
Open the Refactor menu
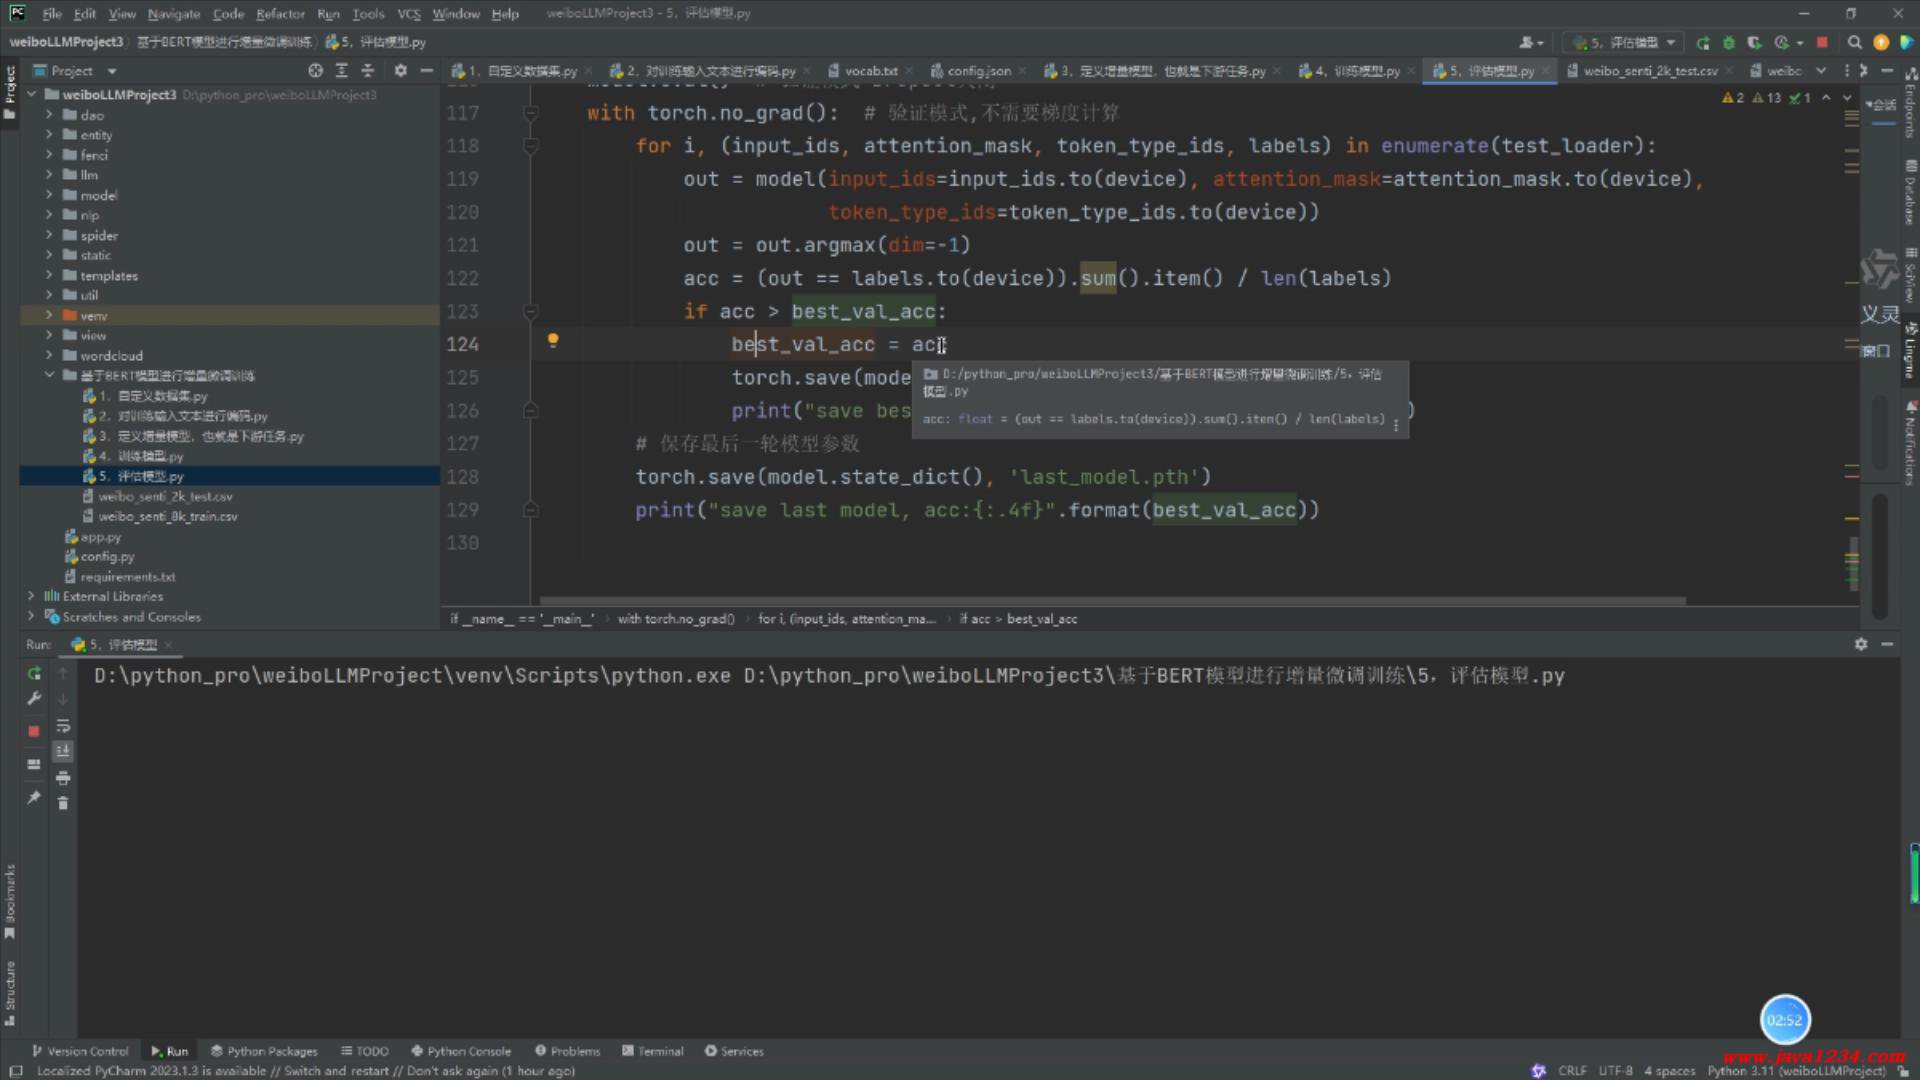(x=280, y=14)
